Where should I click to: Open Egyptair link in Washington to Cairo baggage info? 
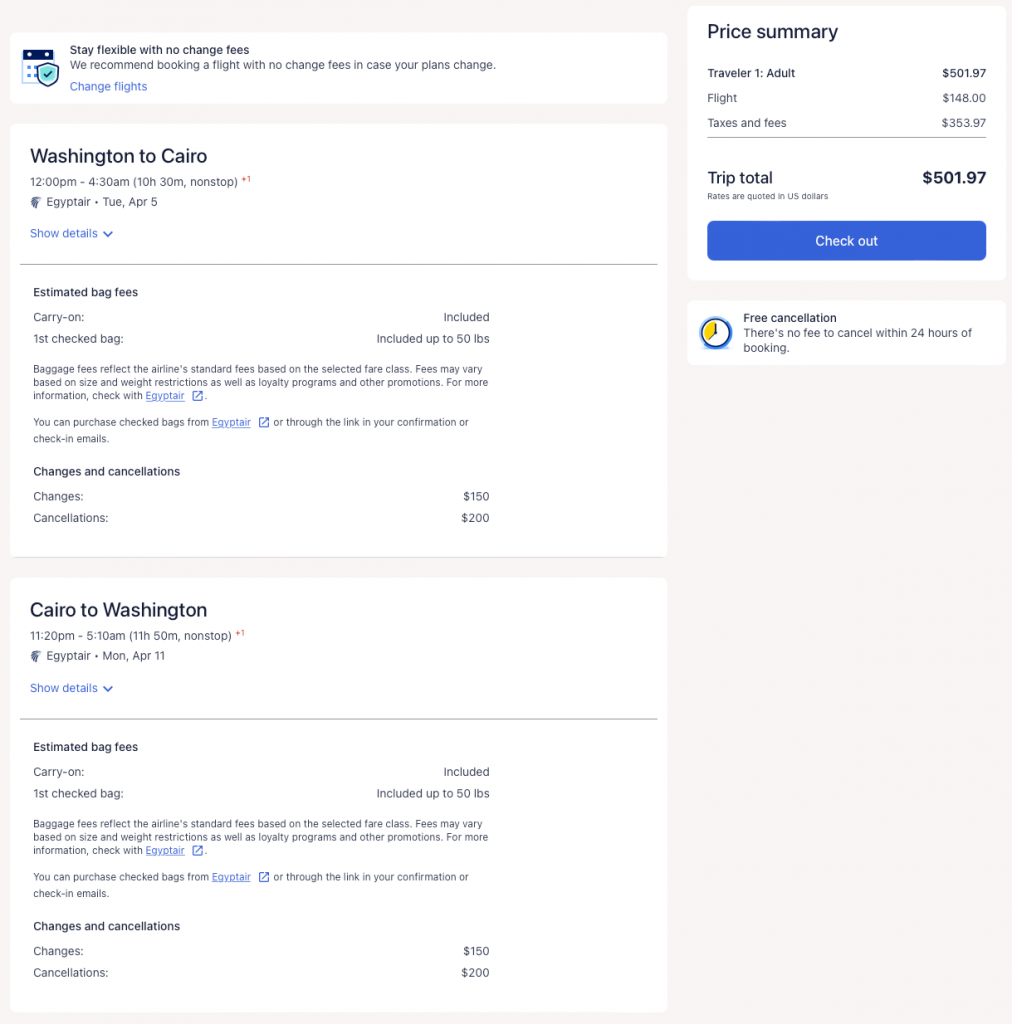(x=165, y=396)
